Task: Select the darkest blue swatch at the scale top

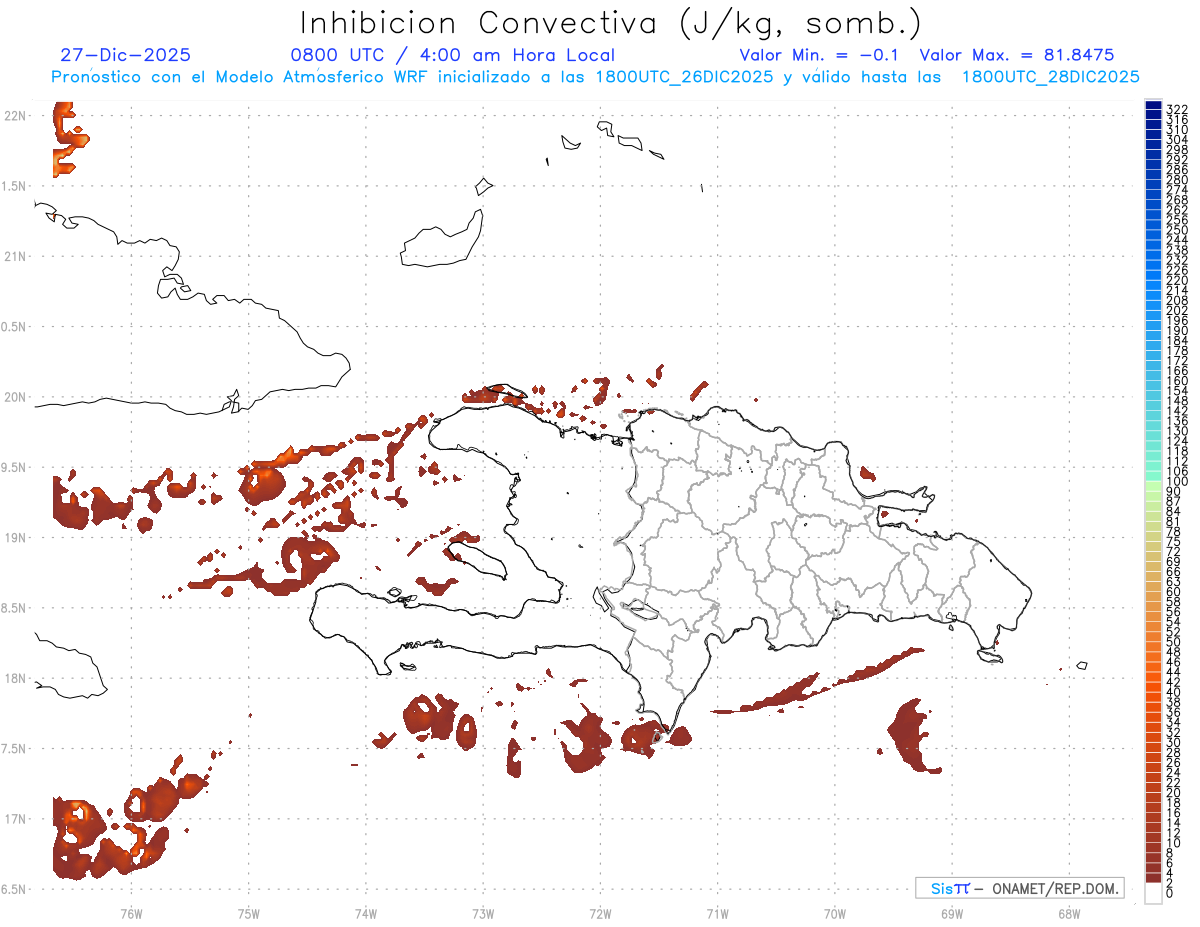Action: click(x=1153, y=106)
